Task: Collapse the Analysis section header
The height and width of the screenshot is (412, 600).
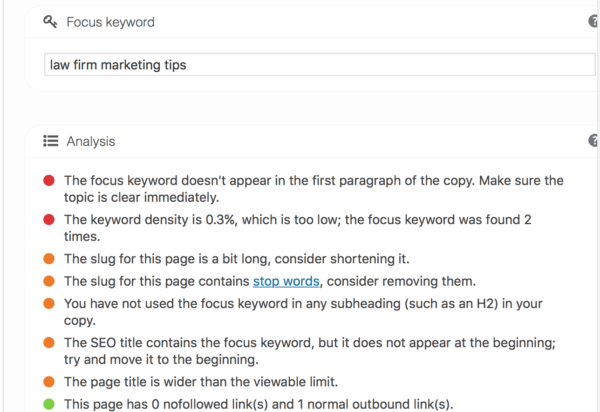Action: click(x=312, y=141)
